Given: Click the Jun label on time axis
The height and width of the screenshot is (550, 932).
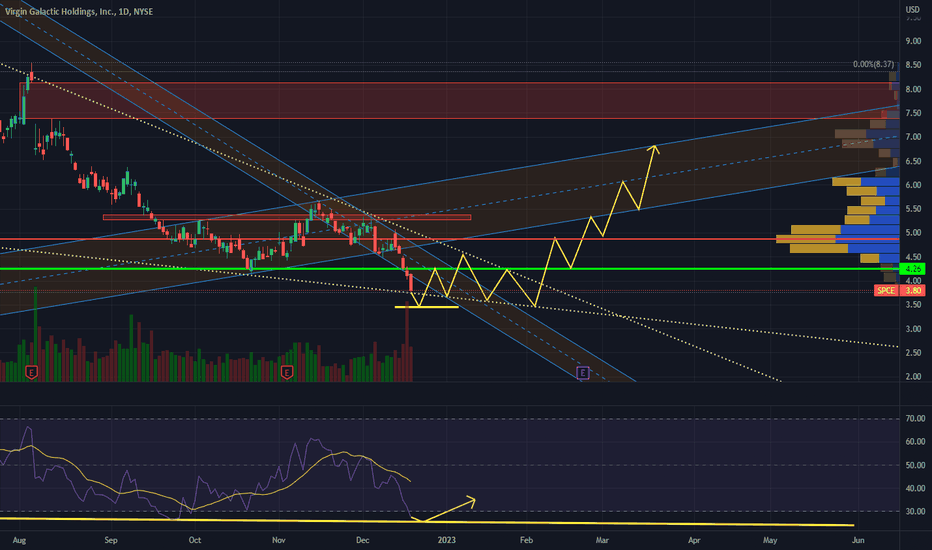Looking at the screenshot, I should pos(858,540).
